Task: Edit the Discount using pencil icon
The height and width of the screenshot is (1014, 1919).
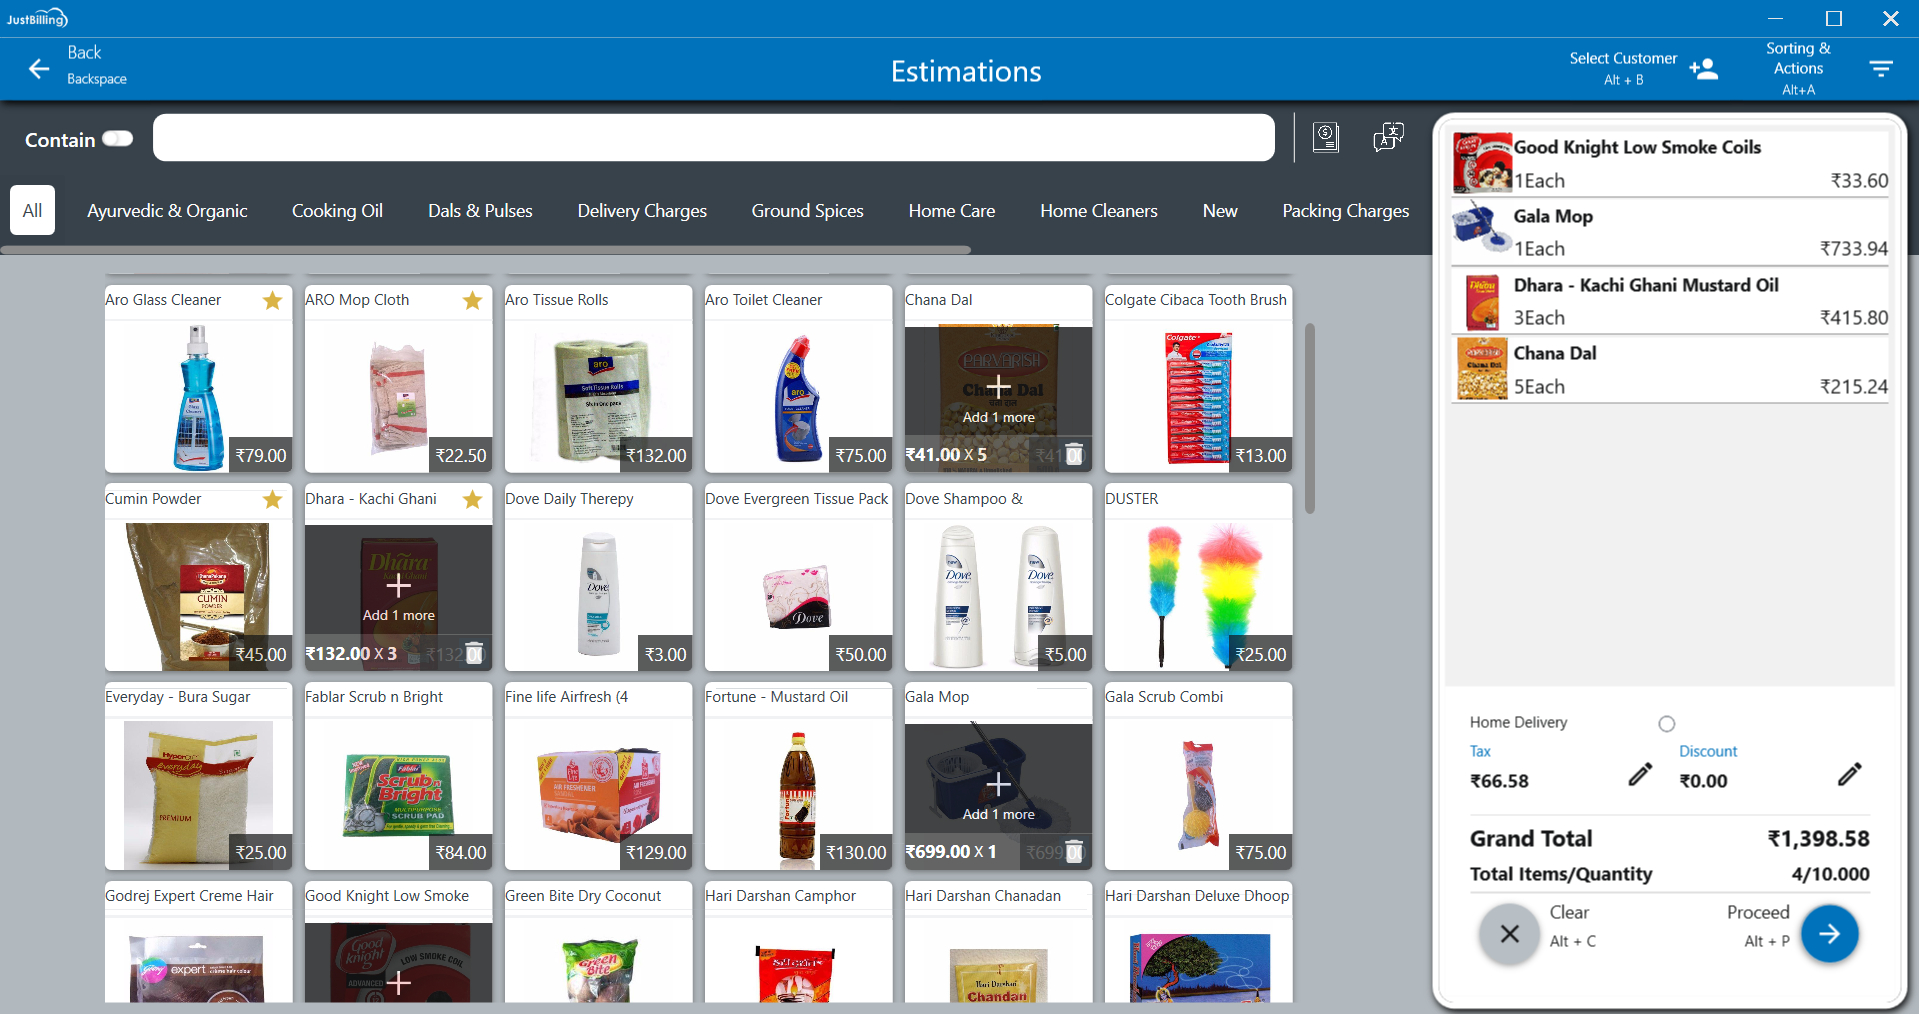Action: click(1849, 775)
